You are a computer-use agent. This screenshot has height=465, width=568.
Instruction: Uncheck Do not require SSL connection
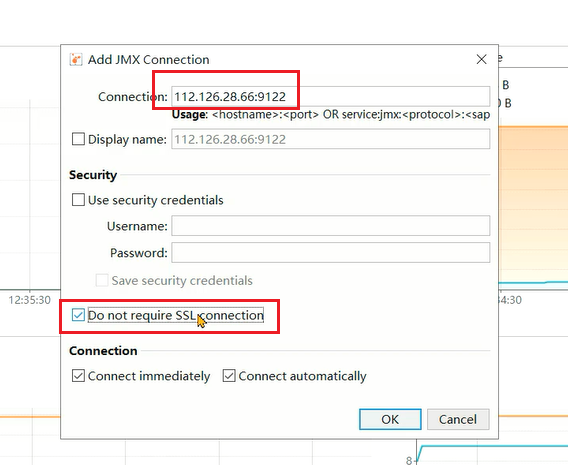[x=78, y=315]
